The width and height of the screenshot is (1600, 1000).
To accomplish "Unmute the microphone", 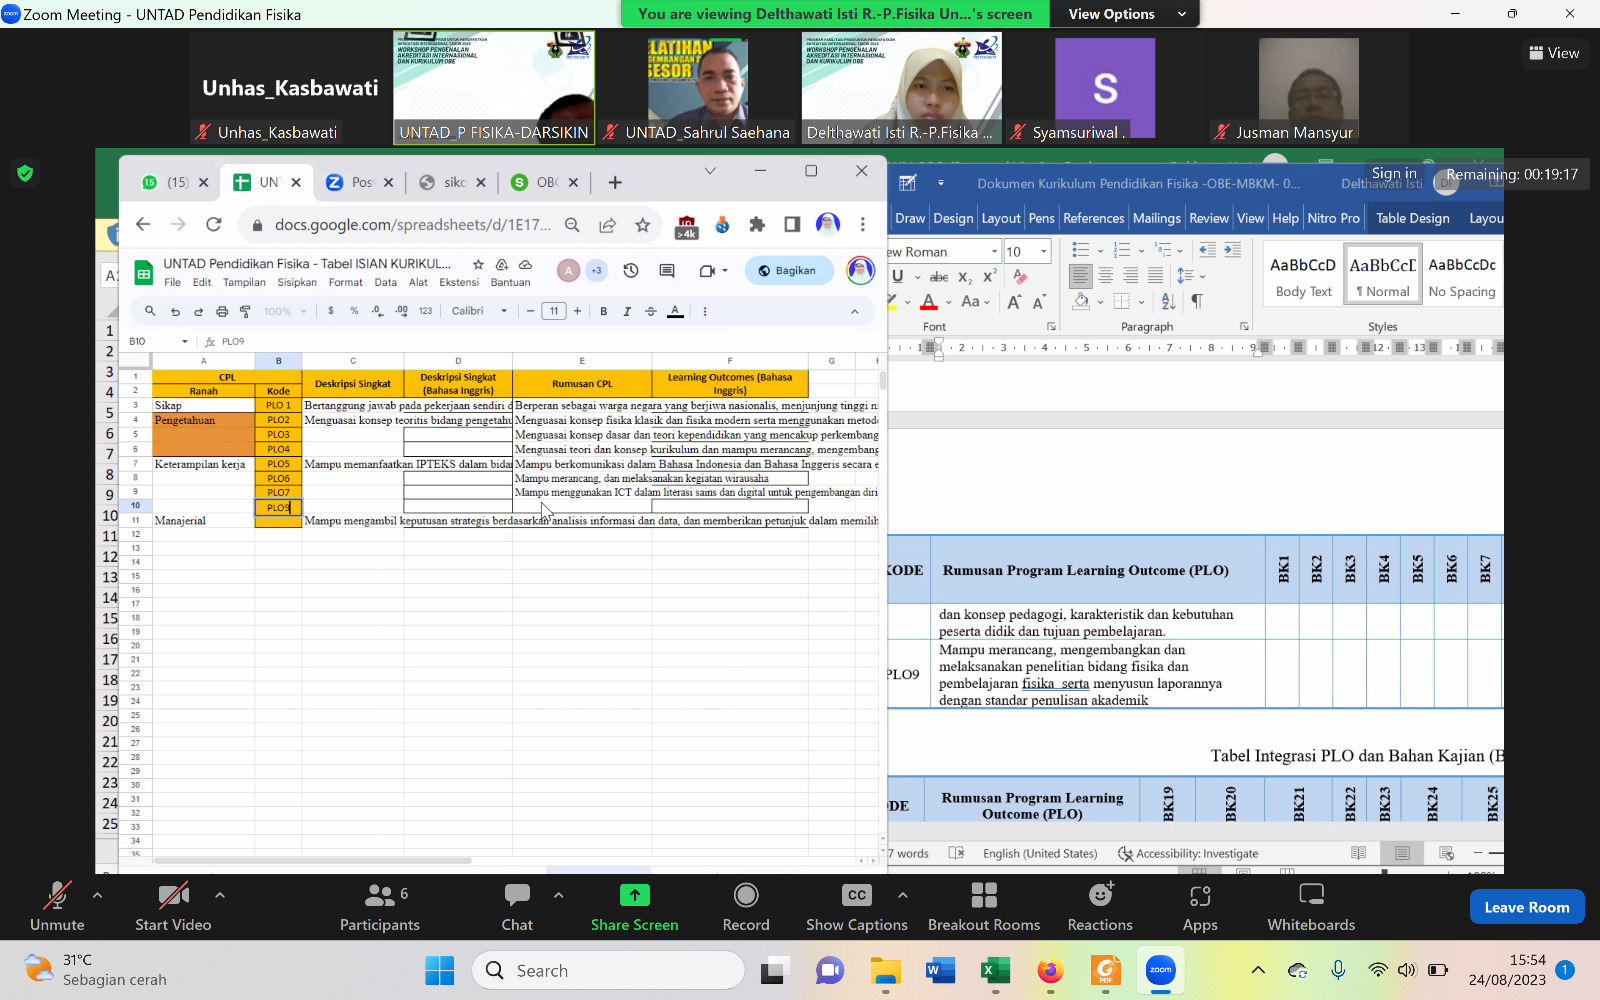I will pyautogui.click(x=57, y=906).
